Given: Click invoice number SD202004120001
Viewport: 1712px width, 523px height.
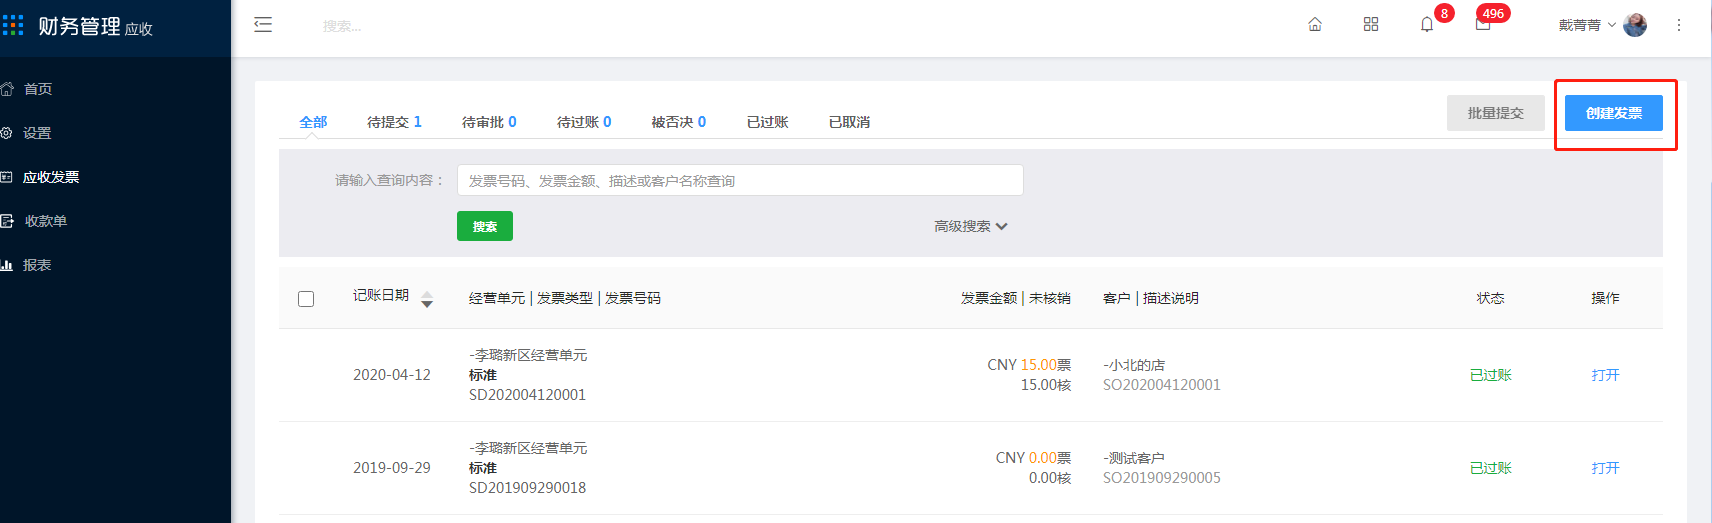Looking at the screenshot, I should [x=527, y=395].
